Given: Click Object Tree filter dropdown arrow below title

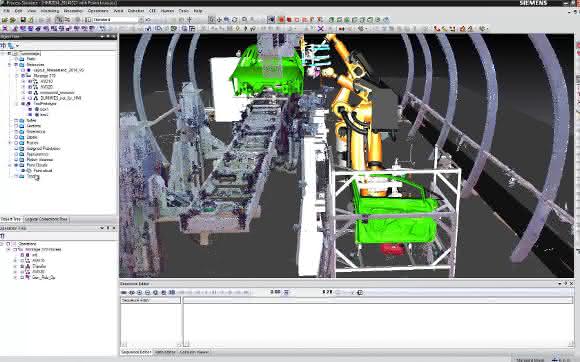Looking at the screenshot, I should coord(17,46).
